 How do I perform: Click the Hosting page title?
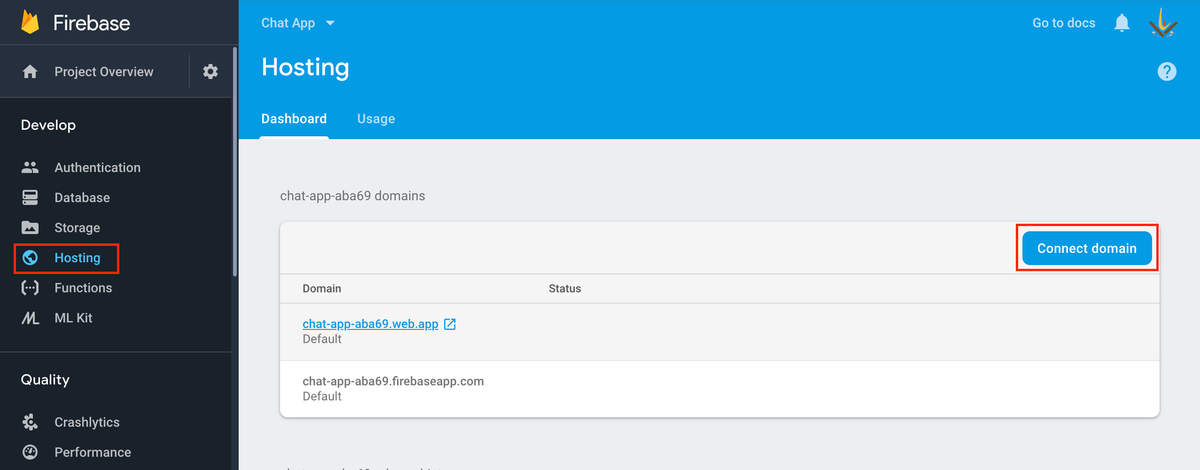(305, 67)
